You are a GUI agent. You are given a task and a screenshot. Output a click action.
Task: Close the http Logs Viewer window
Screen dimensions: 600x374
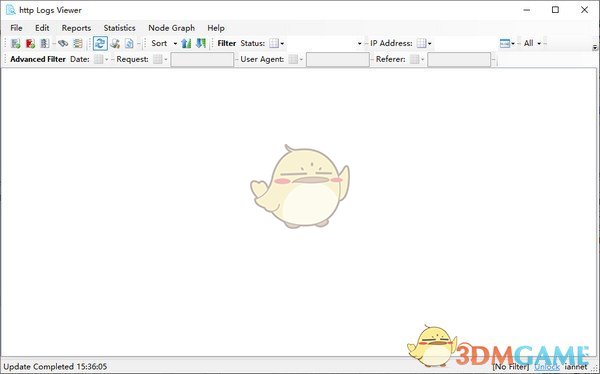click(584, 10)
